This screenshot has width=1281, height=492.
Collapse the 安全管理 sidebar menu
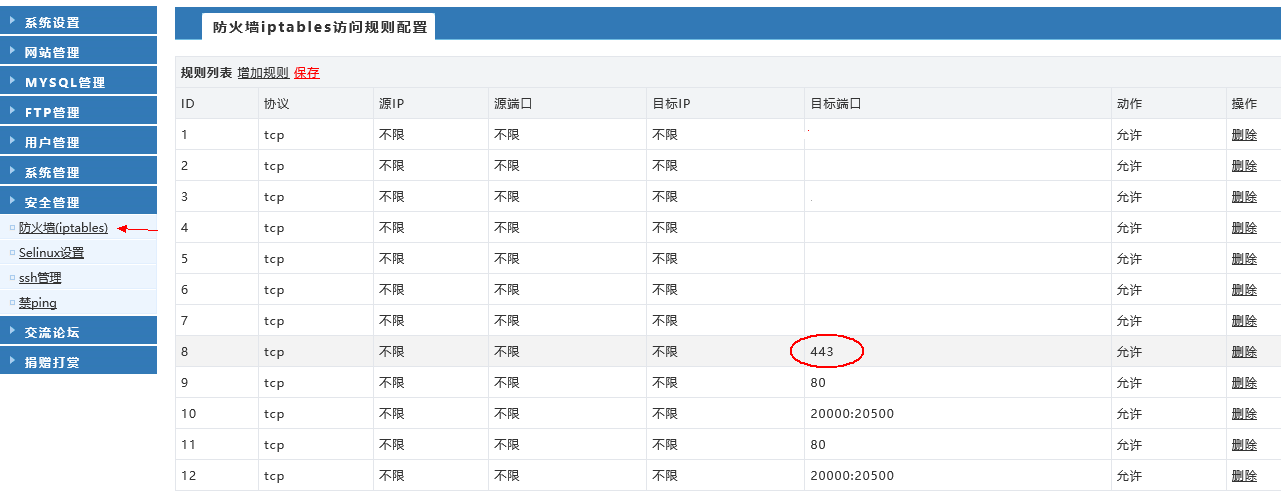(x=78, y=201)
